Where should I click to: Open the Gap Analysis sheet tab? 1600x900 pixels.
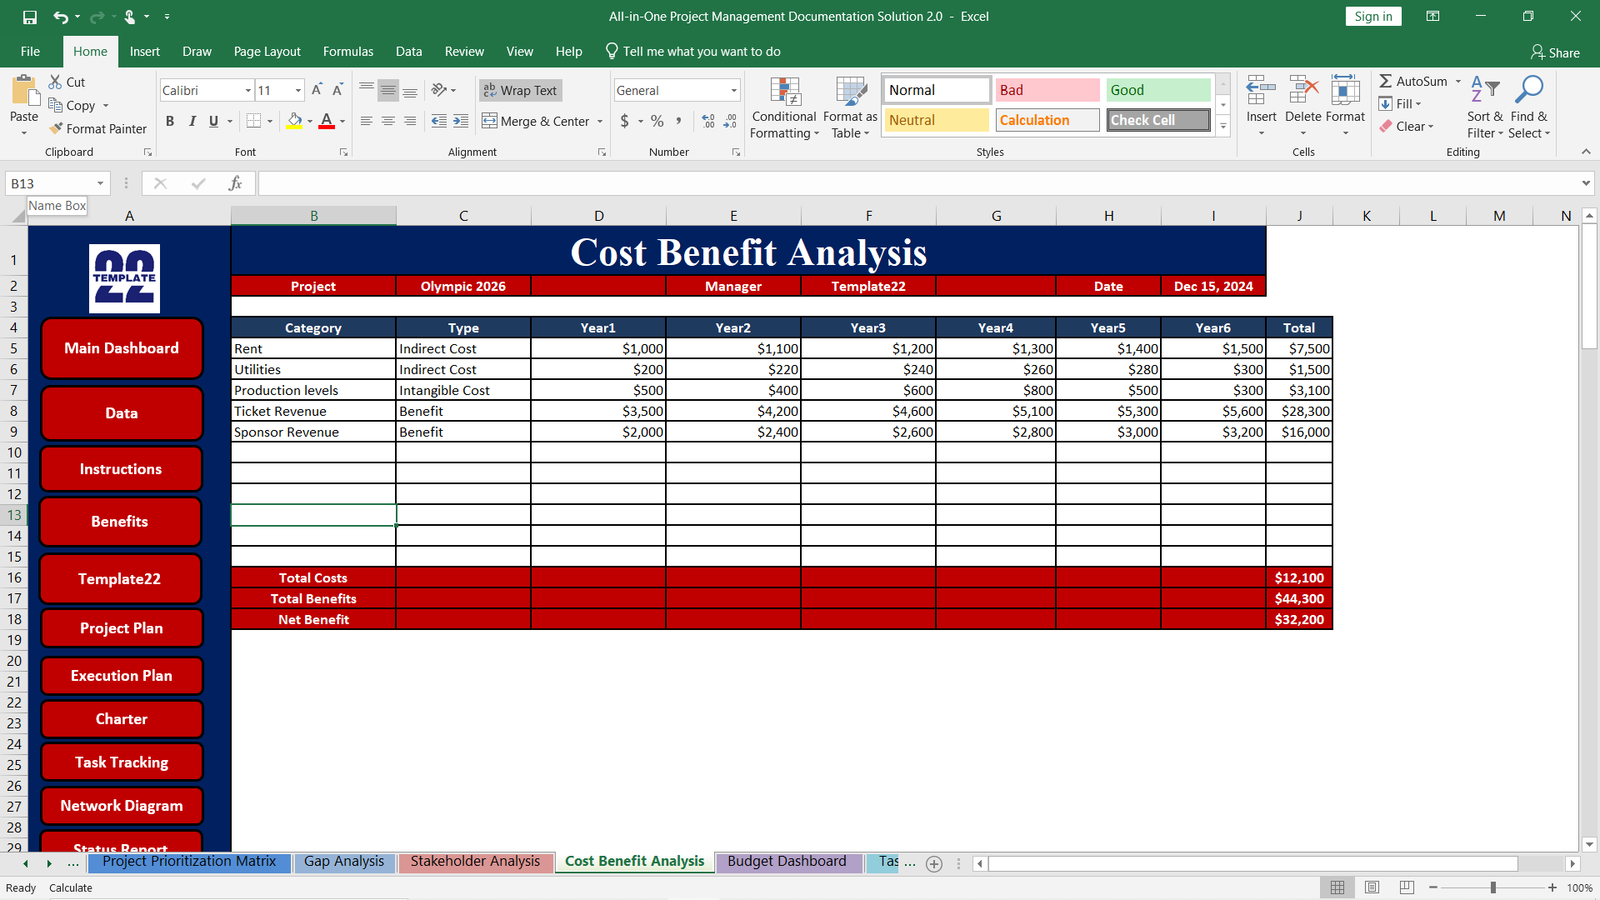point(344,862)
